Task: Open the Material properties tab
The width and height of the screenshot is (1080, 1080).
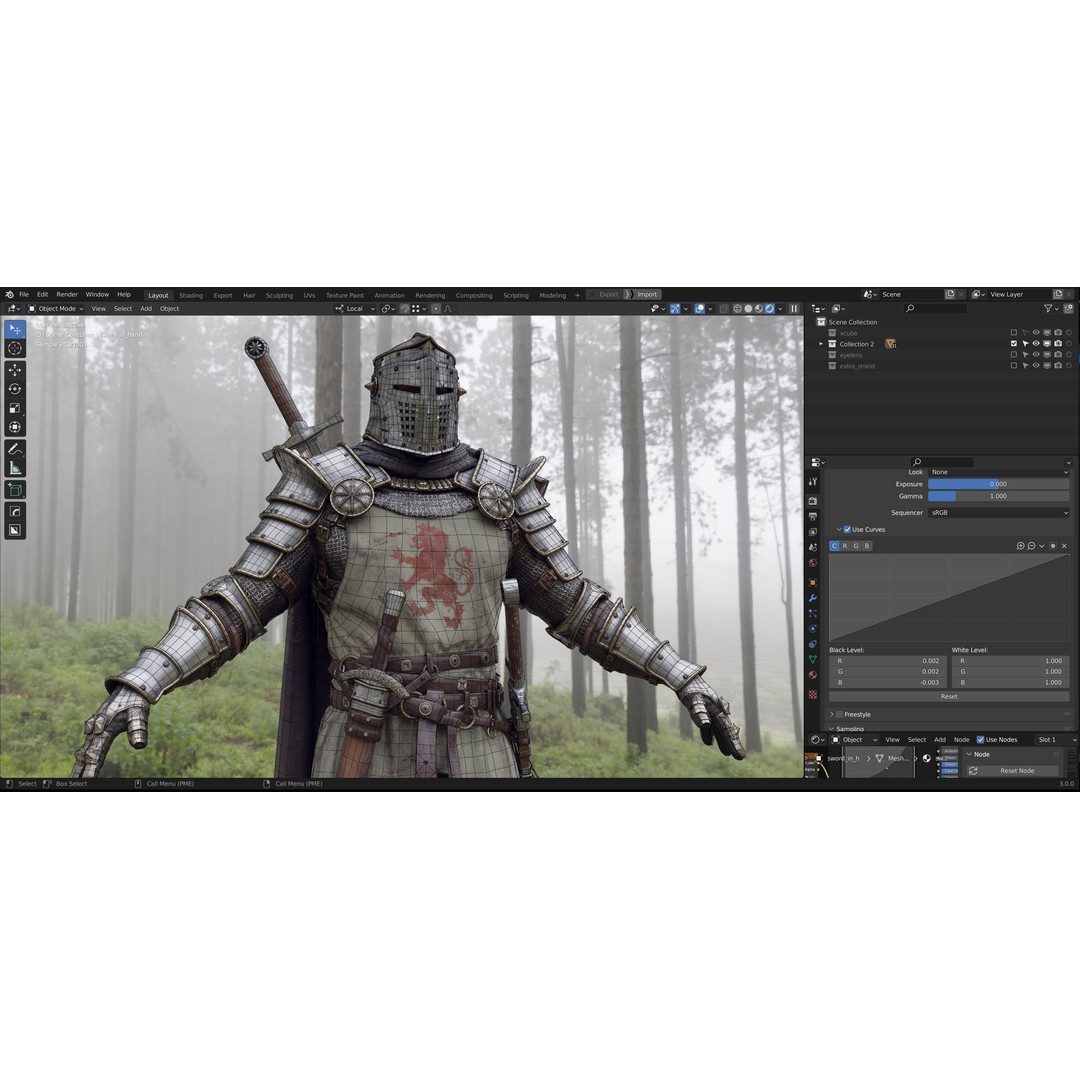Action: pyautogui.click(x=813, y=675)
